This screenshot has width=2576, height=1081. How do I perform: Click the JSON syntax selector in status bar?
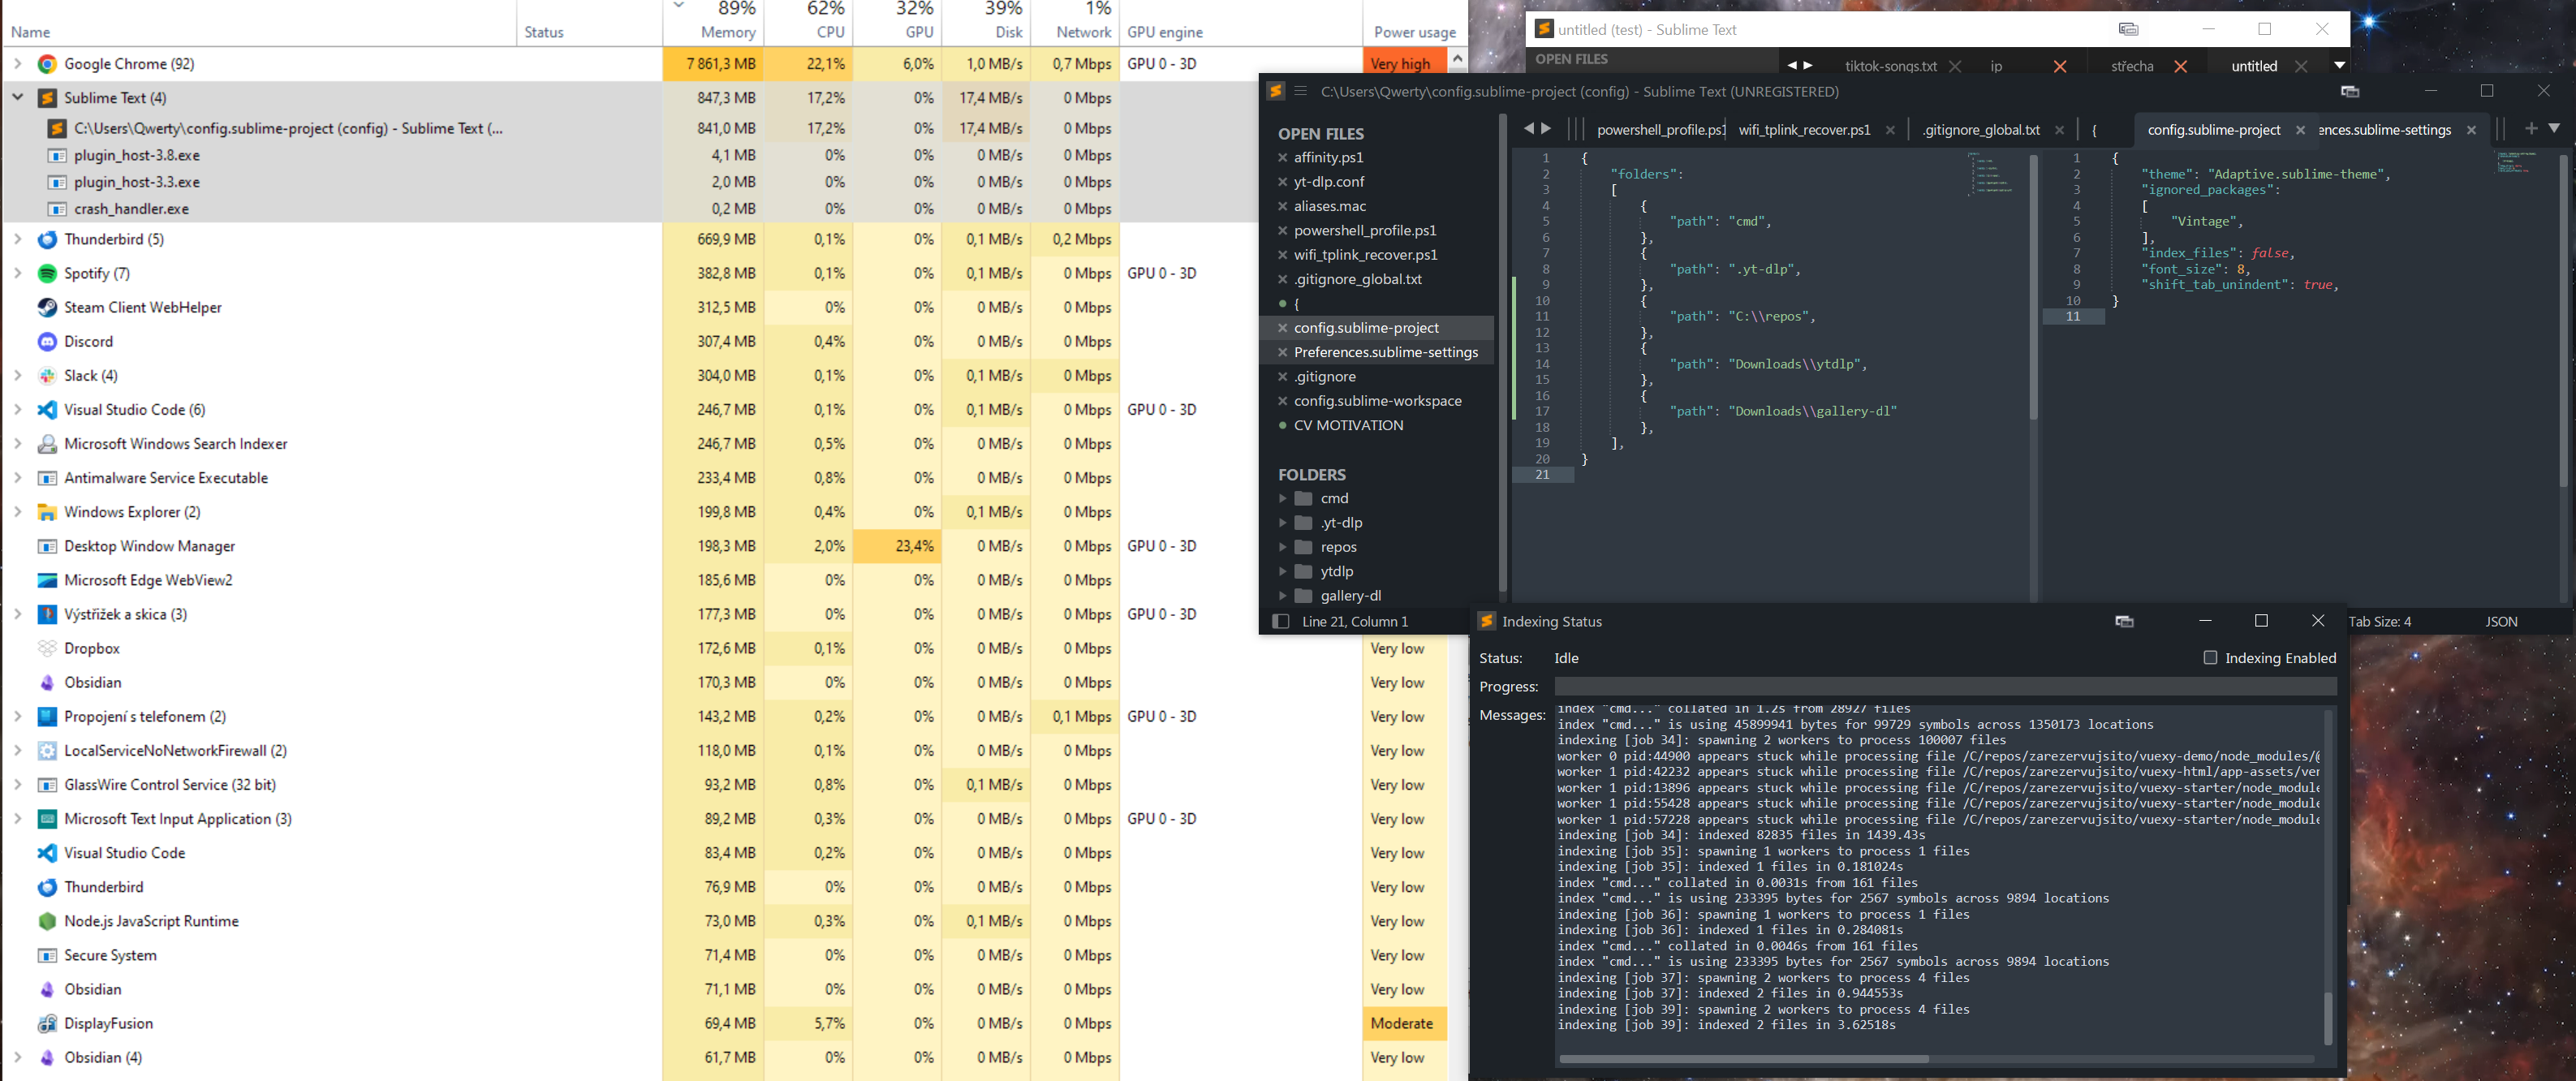(2500, 621)
